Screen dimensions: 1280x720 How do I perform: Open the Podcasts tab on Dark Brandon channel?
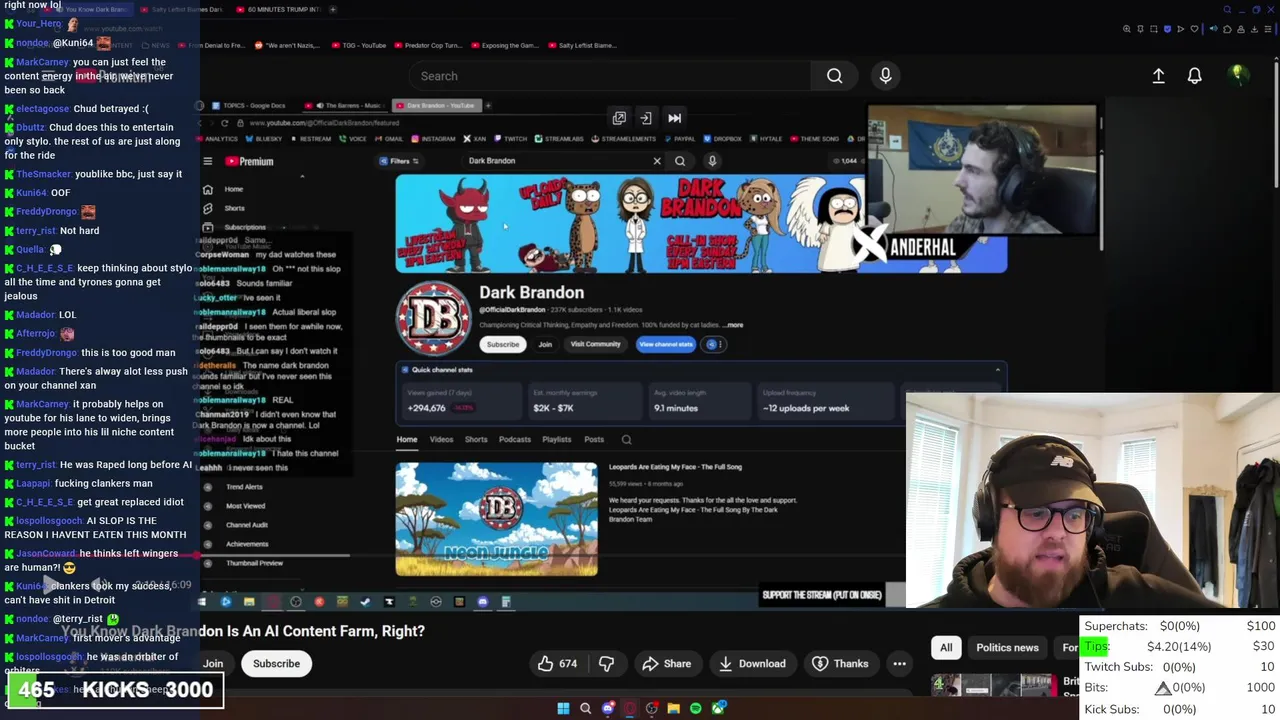point(515,439)
